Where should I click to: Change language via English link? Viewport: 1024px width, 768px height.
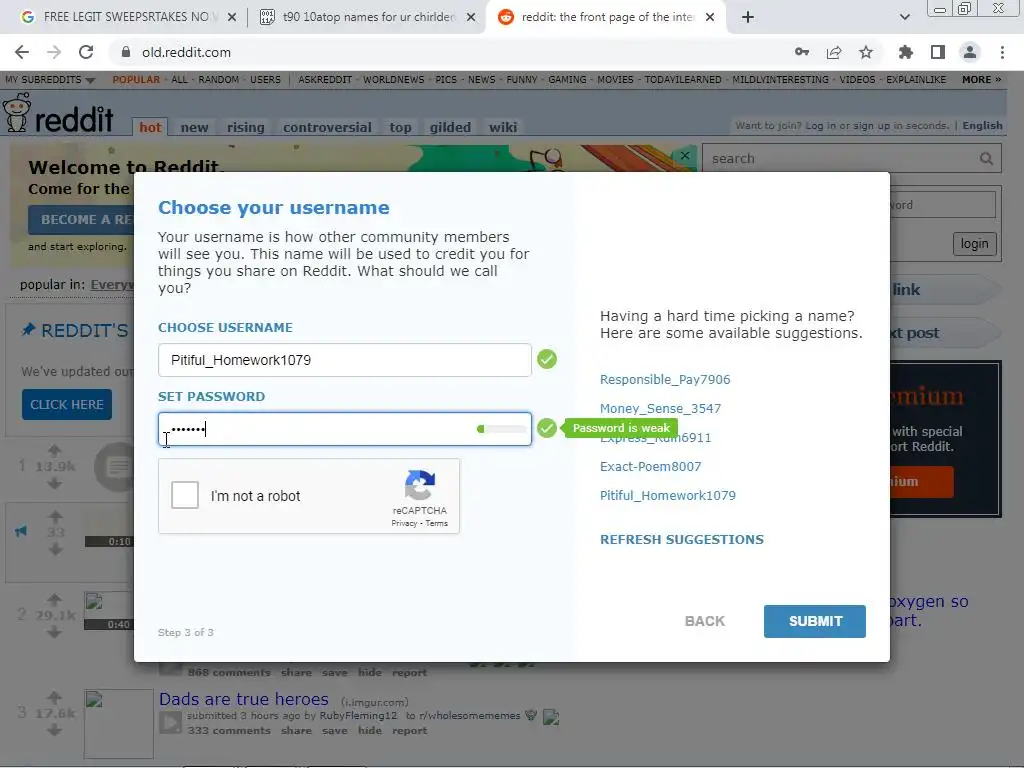point(982,125)
